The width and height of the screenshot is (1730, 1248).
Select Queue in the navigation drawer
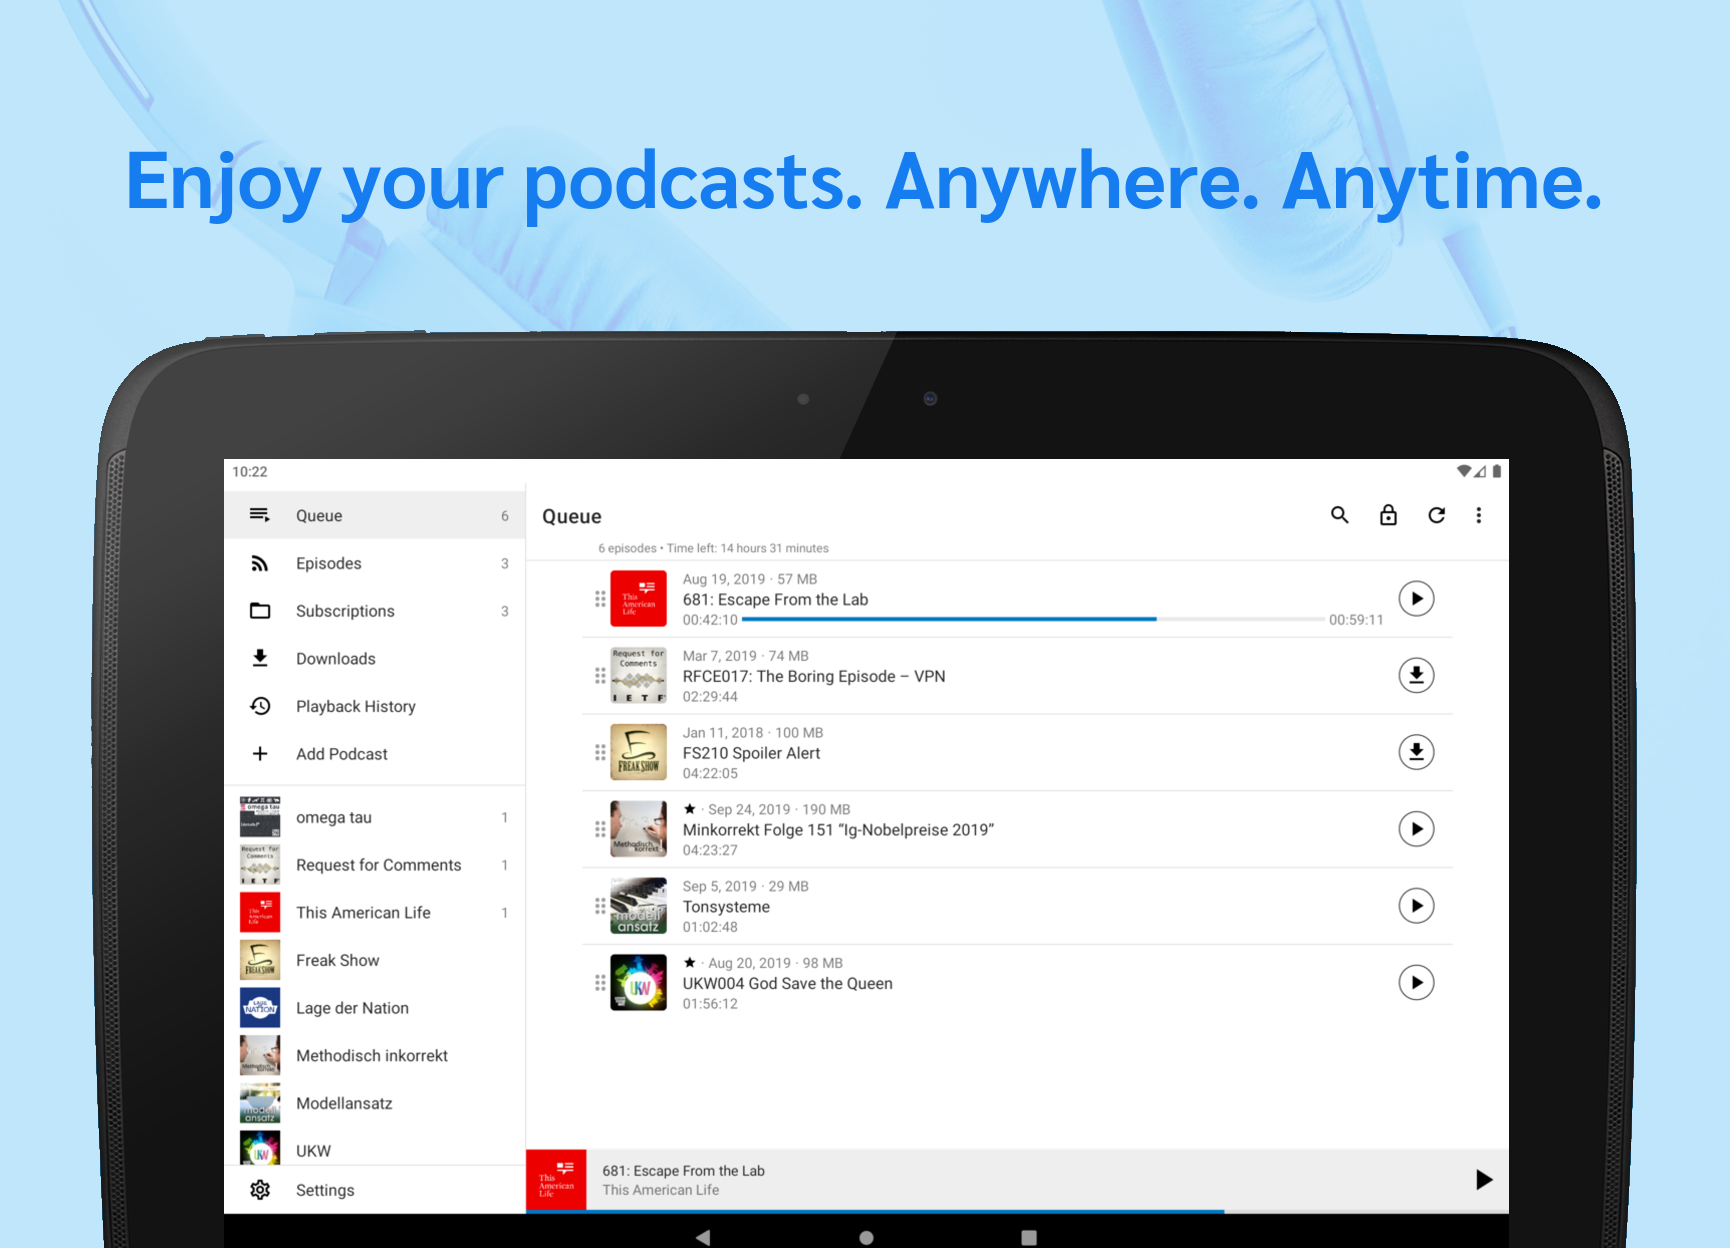coord(319,515)
